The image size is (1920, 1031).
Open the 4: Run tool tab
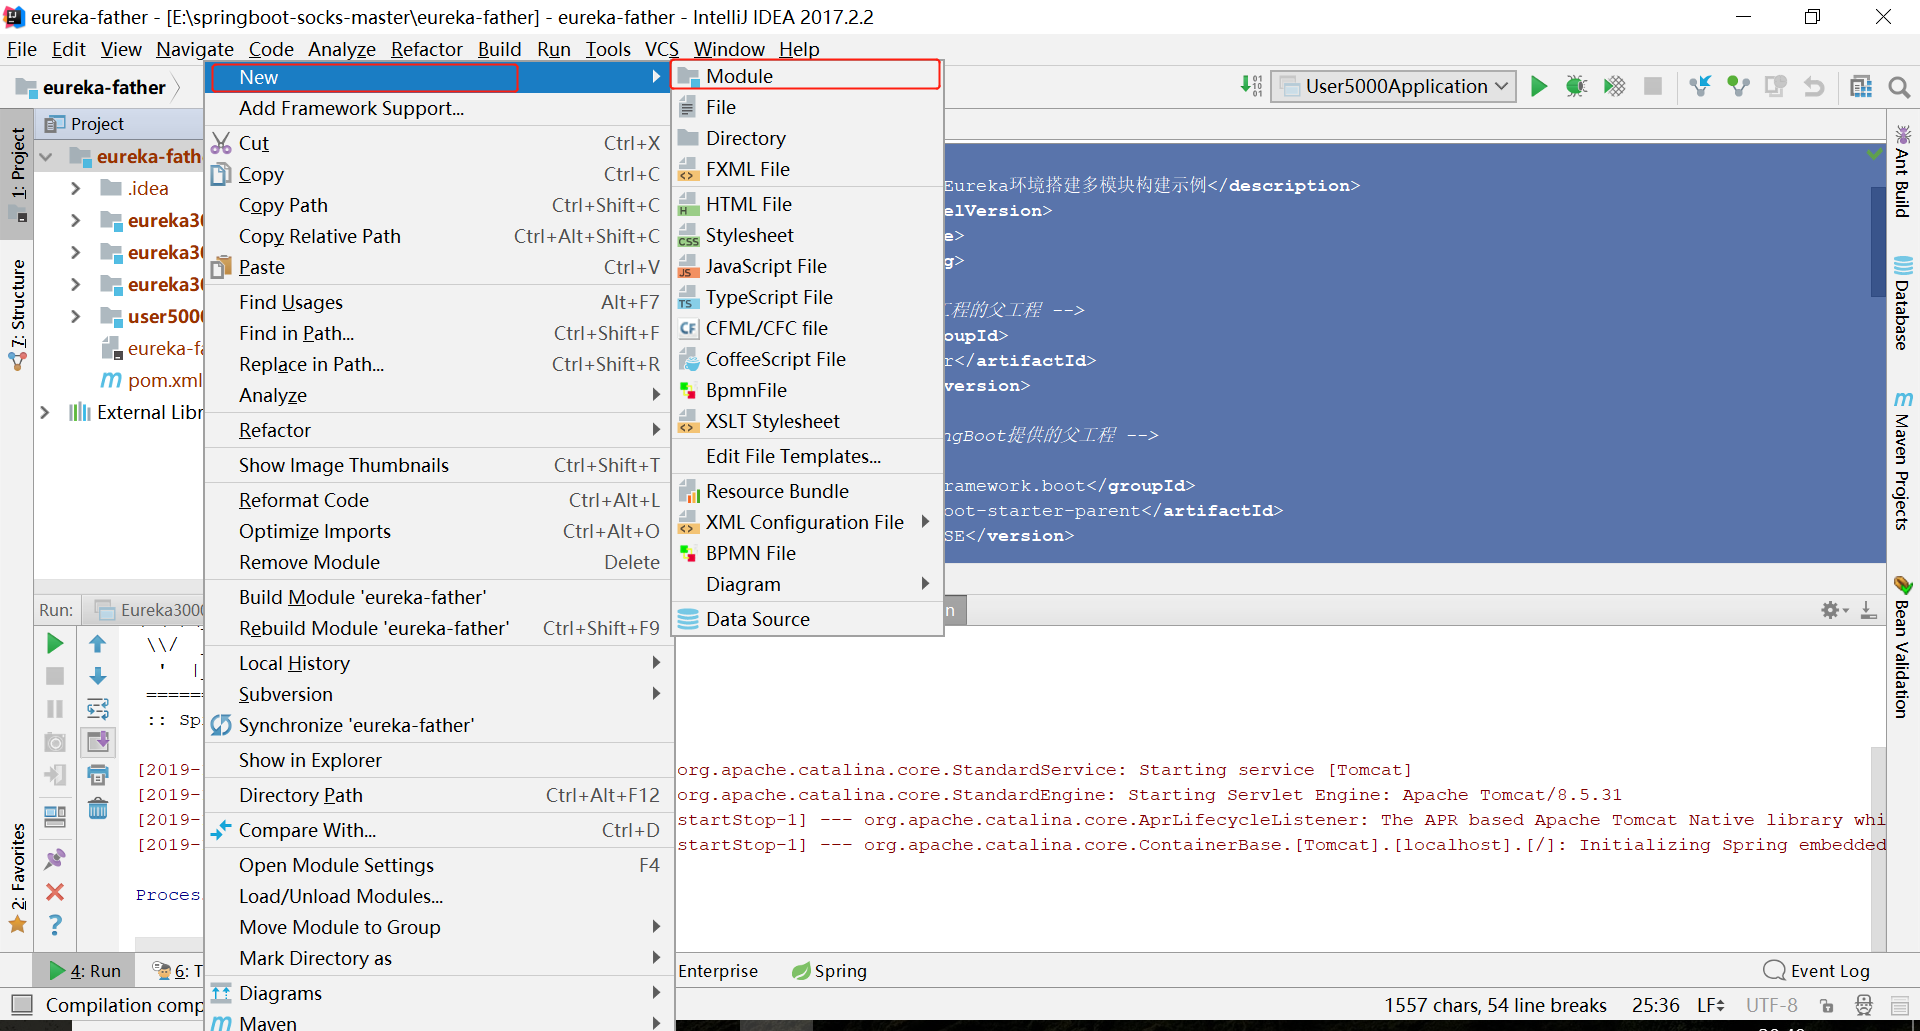(x=85, y=971)
